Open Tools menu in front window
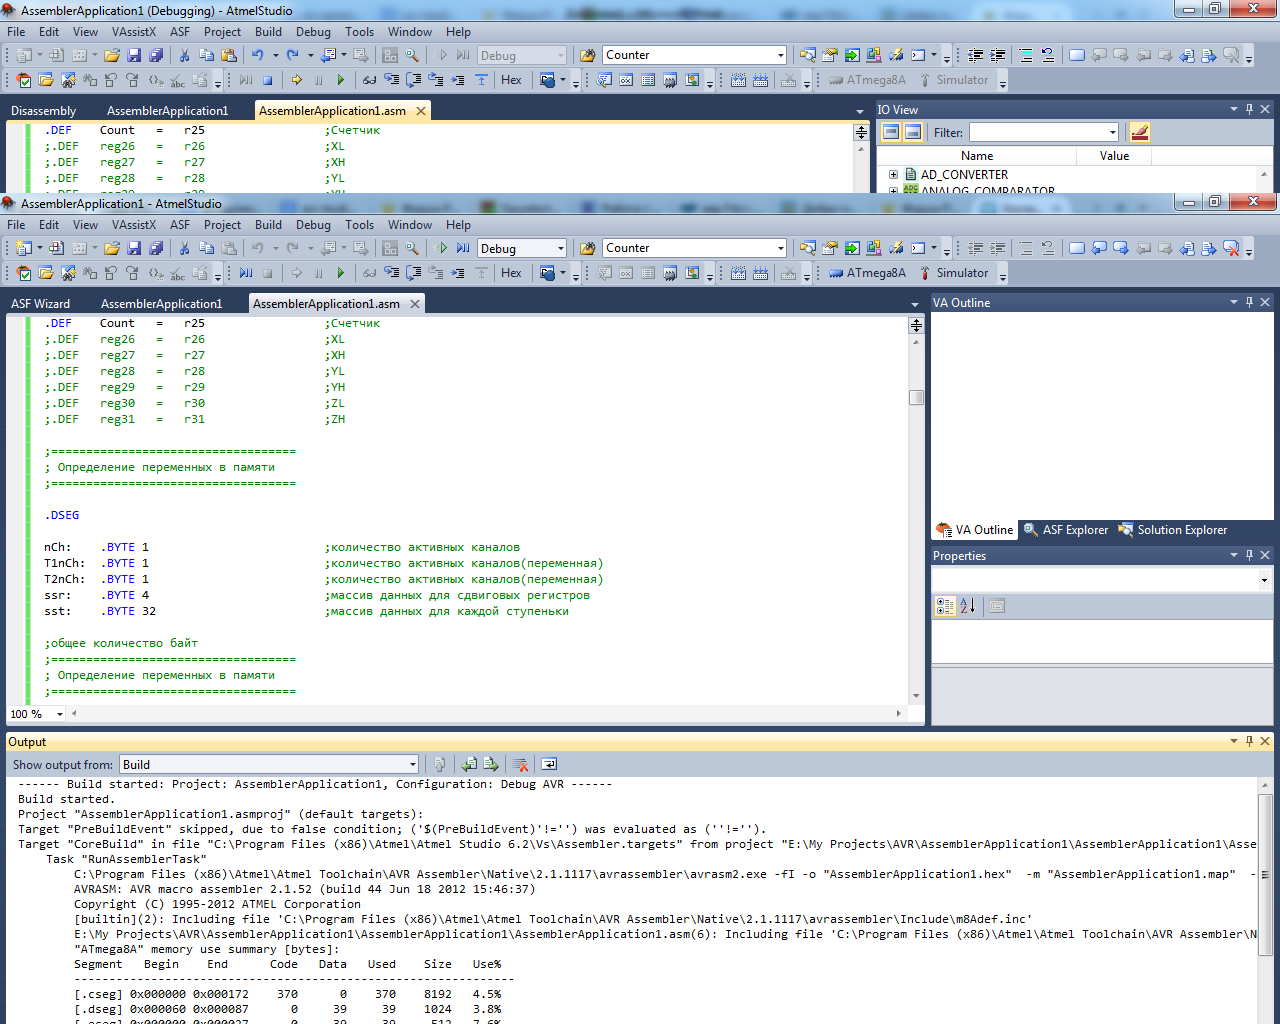 coord(359,225)
